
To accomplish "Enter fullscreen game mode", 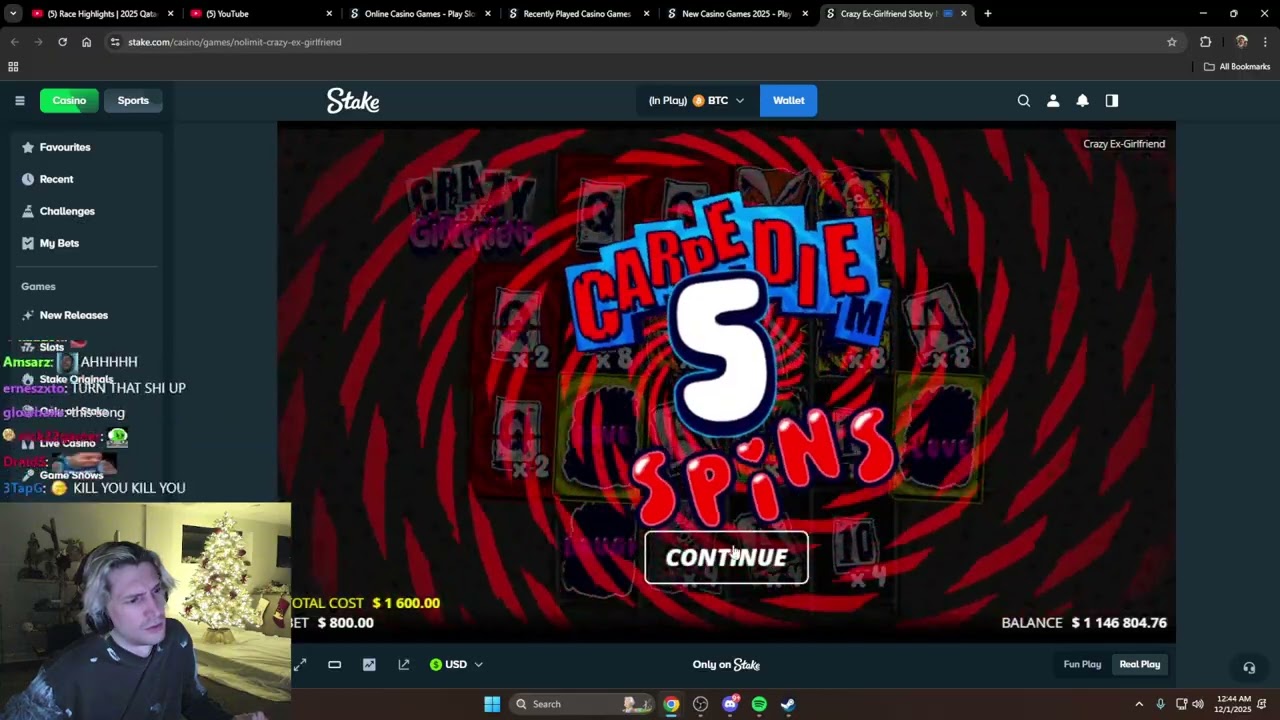I will pos(300,664).
